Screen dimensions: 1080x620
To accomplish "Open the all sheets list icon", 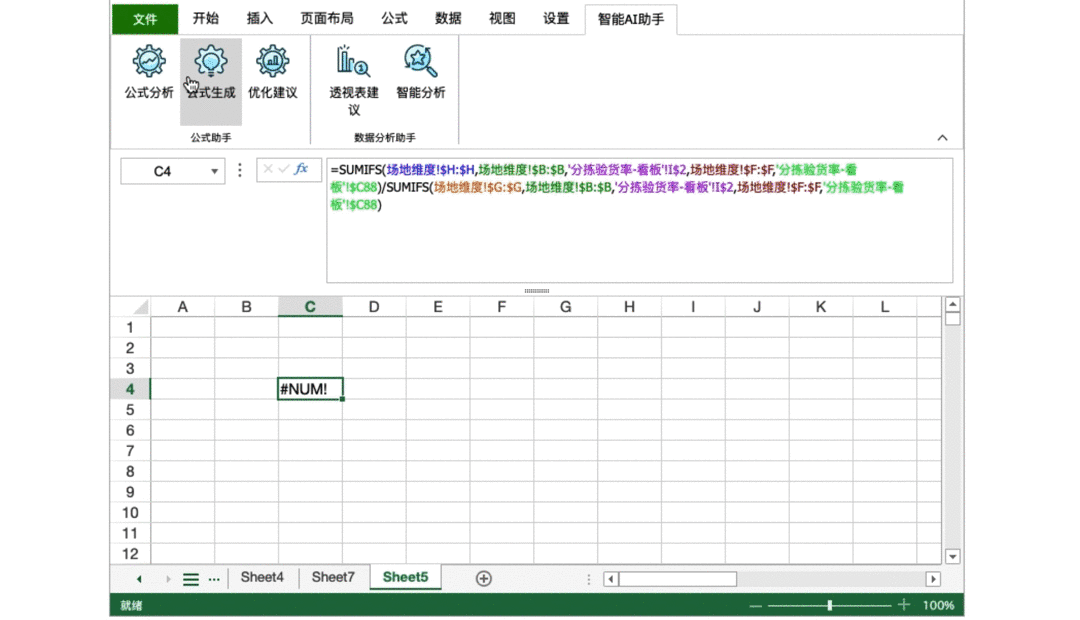I will click(191, 579).
